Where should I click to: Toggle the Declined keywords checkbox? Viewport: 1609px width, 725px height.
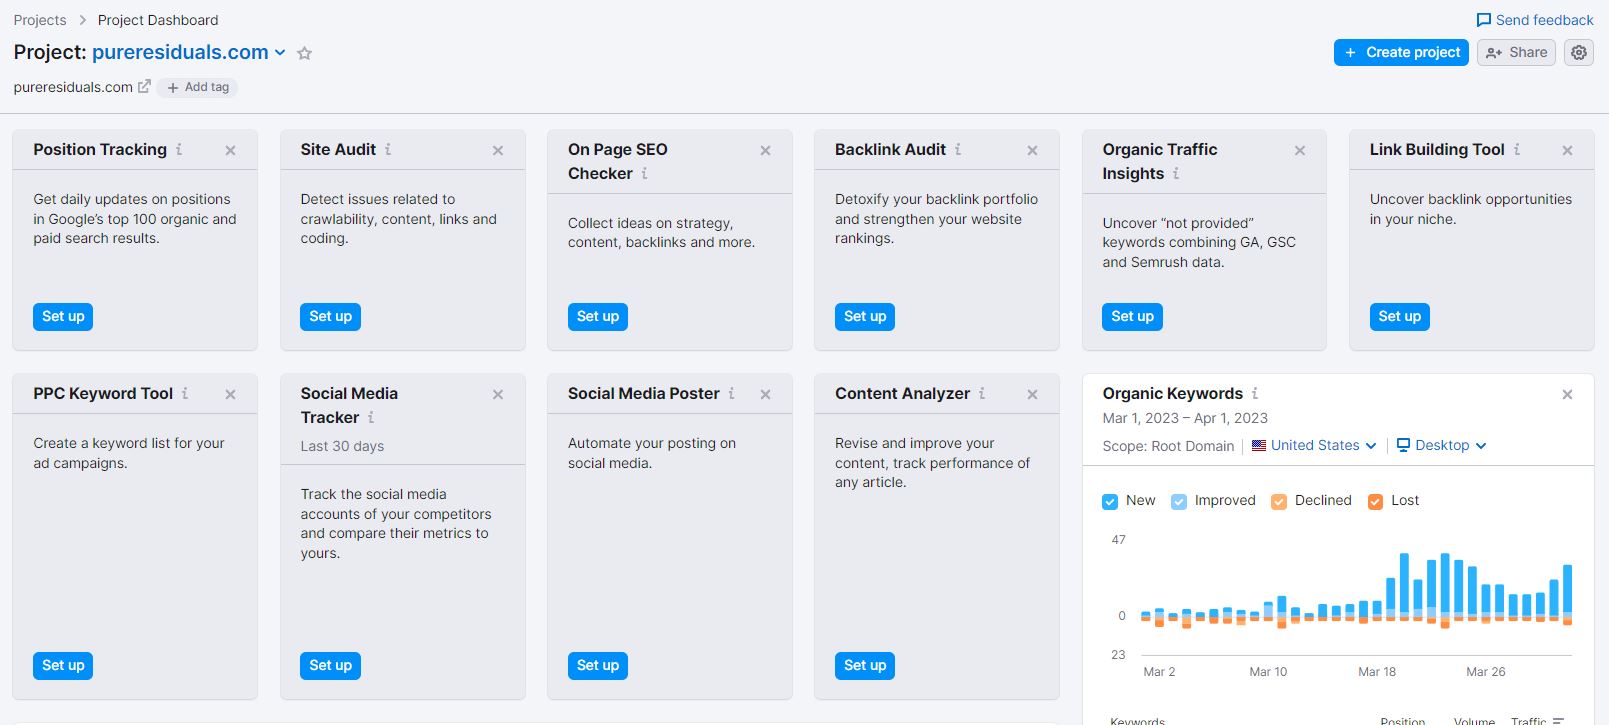pyautogui.click(x=1279, y=501)
